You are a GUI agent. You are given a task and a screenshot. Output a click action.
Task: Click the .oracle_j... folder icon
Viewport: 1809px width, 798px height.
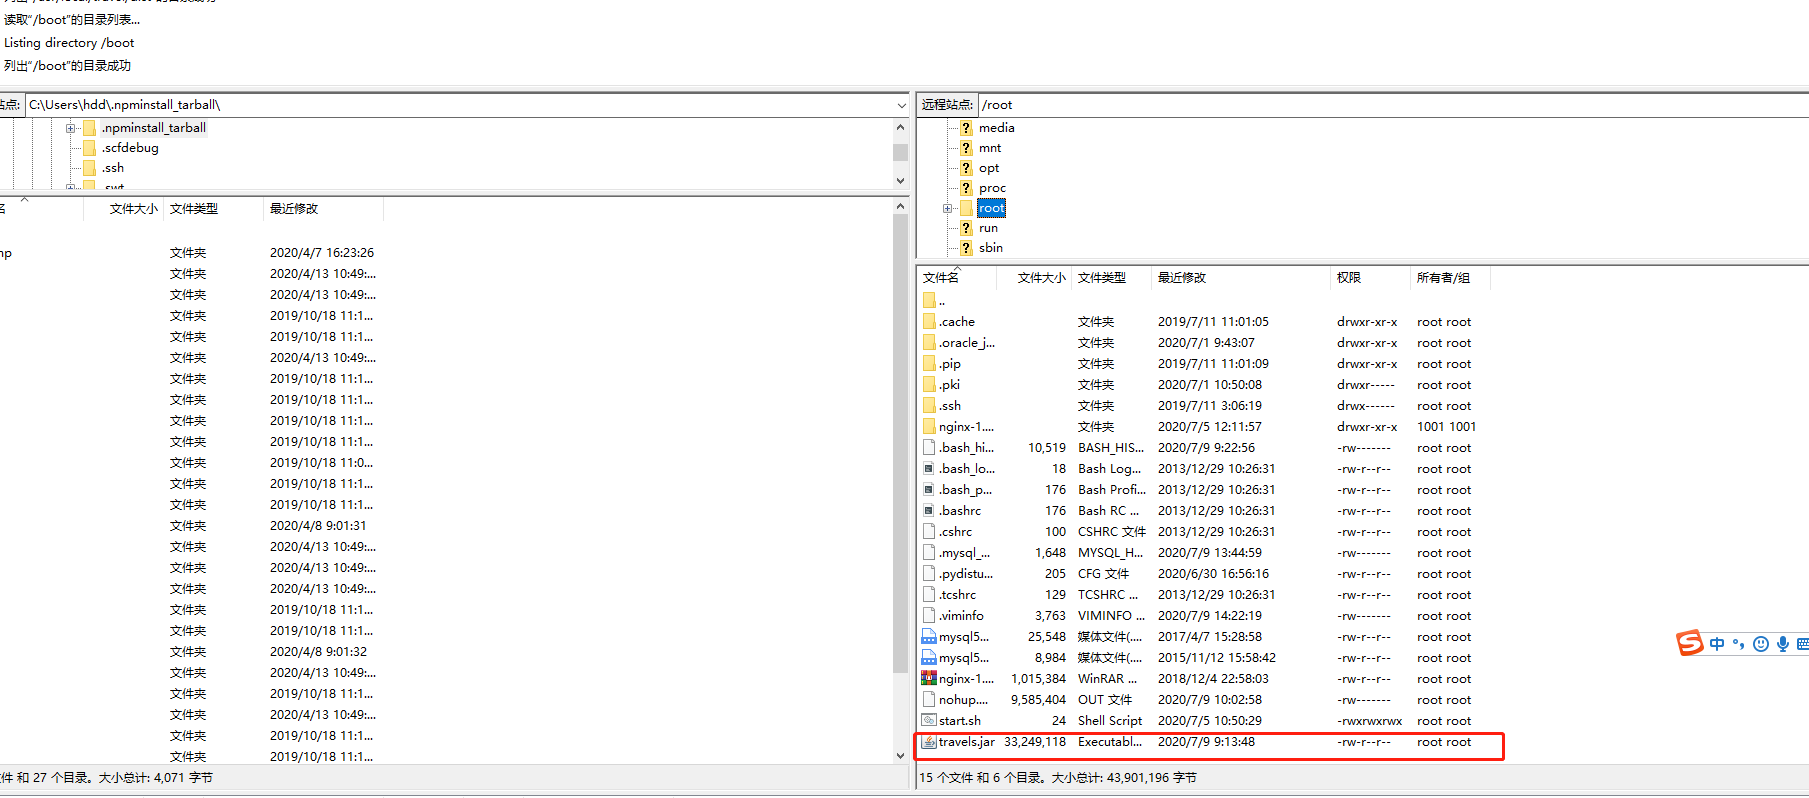point(929,343)
